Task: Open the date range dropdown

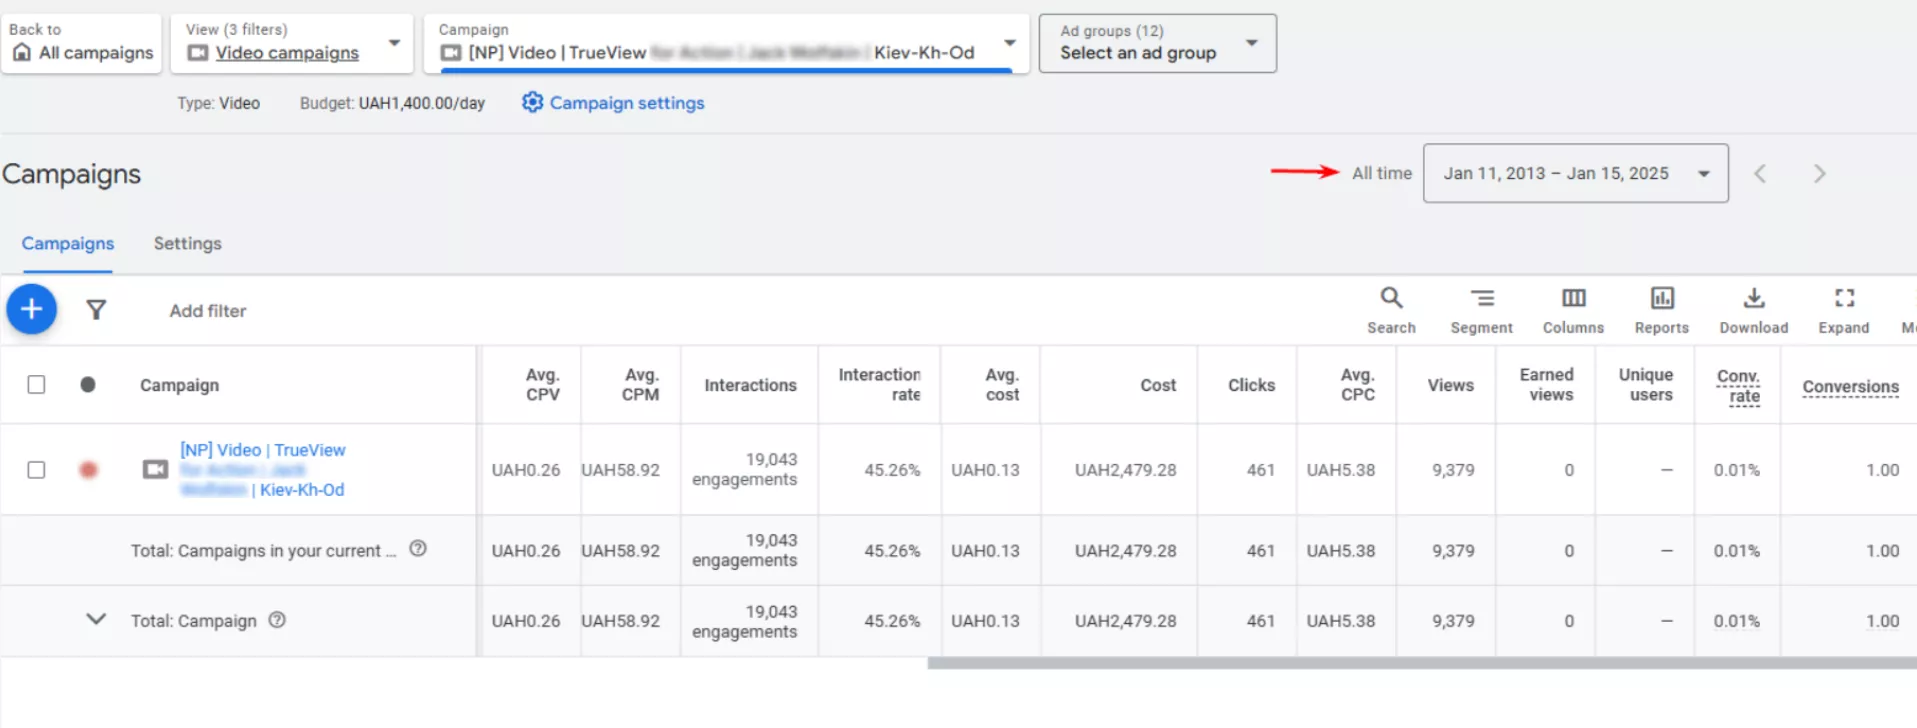Action: pos(1575,174)
